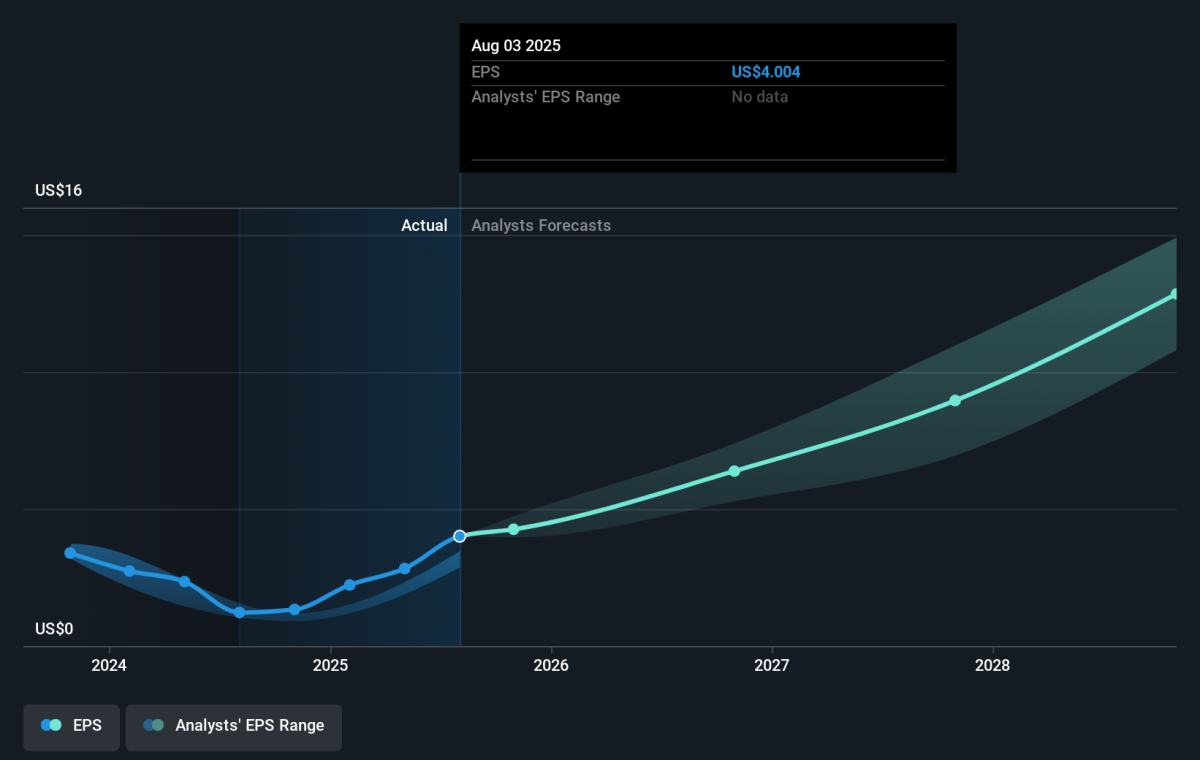Select the forecast point near late 2027

[955, 400]
